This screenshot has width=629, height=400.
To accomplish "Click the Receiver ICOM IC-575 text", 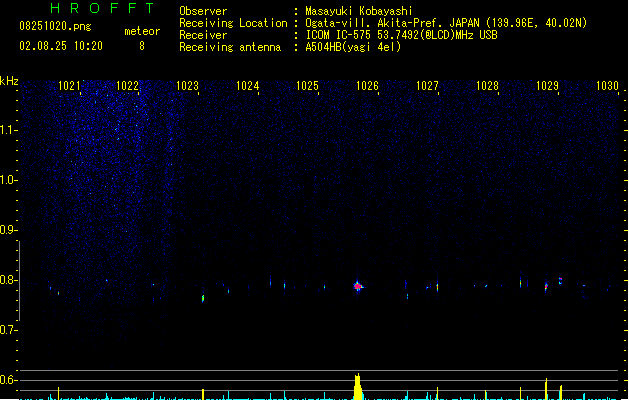I will (x=401, y=35).
